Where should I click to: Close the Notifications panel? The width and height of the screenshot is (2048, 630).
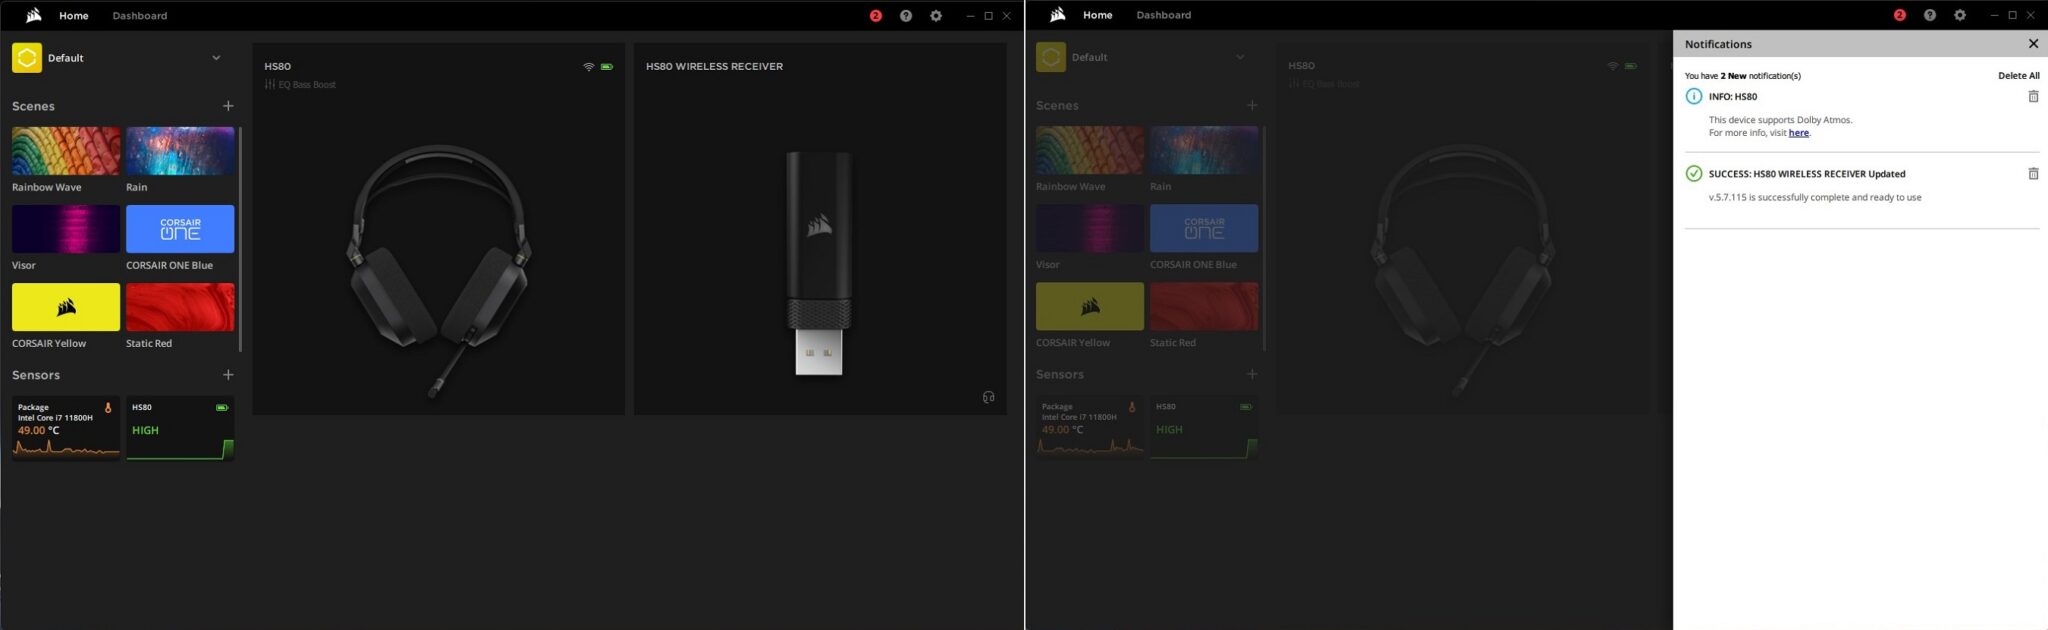[x=2033, y=44]
